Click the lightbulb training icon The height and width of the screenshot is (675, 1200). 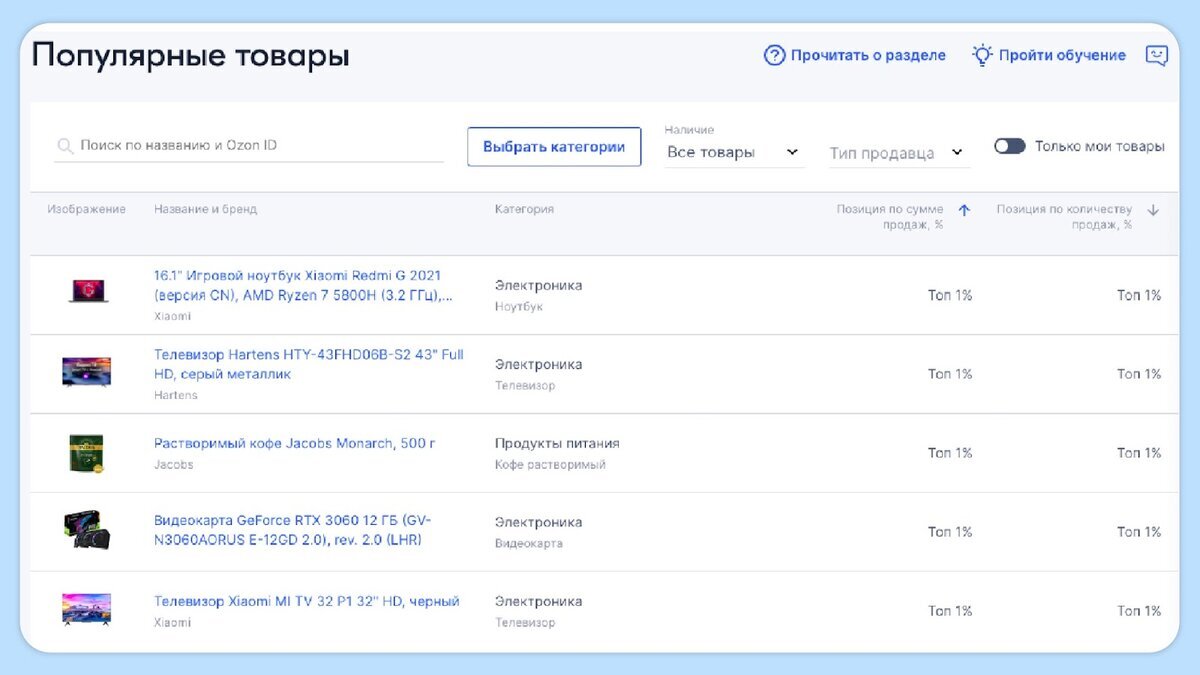(982, 55)
